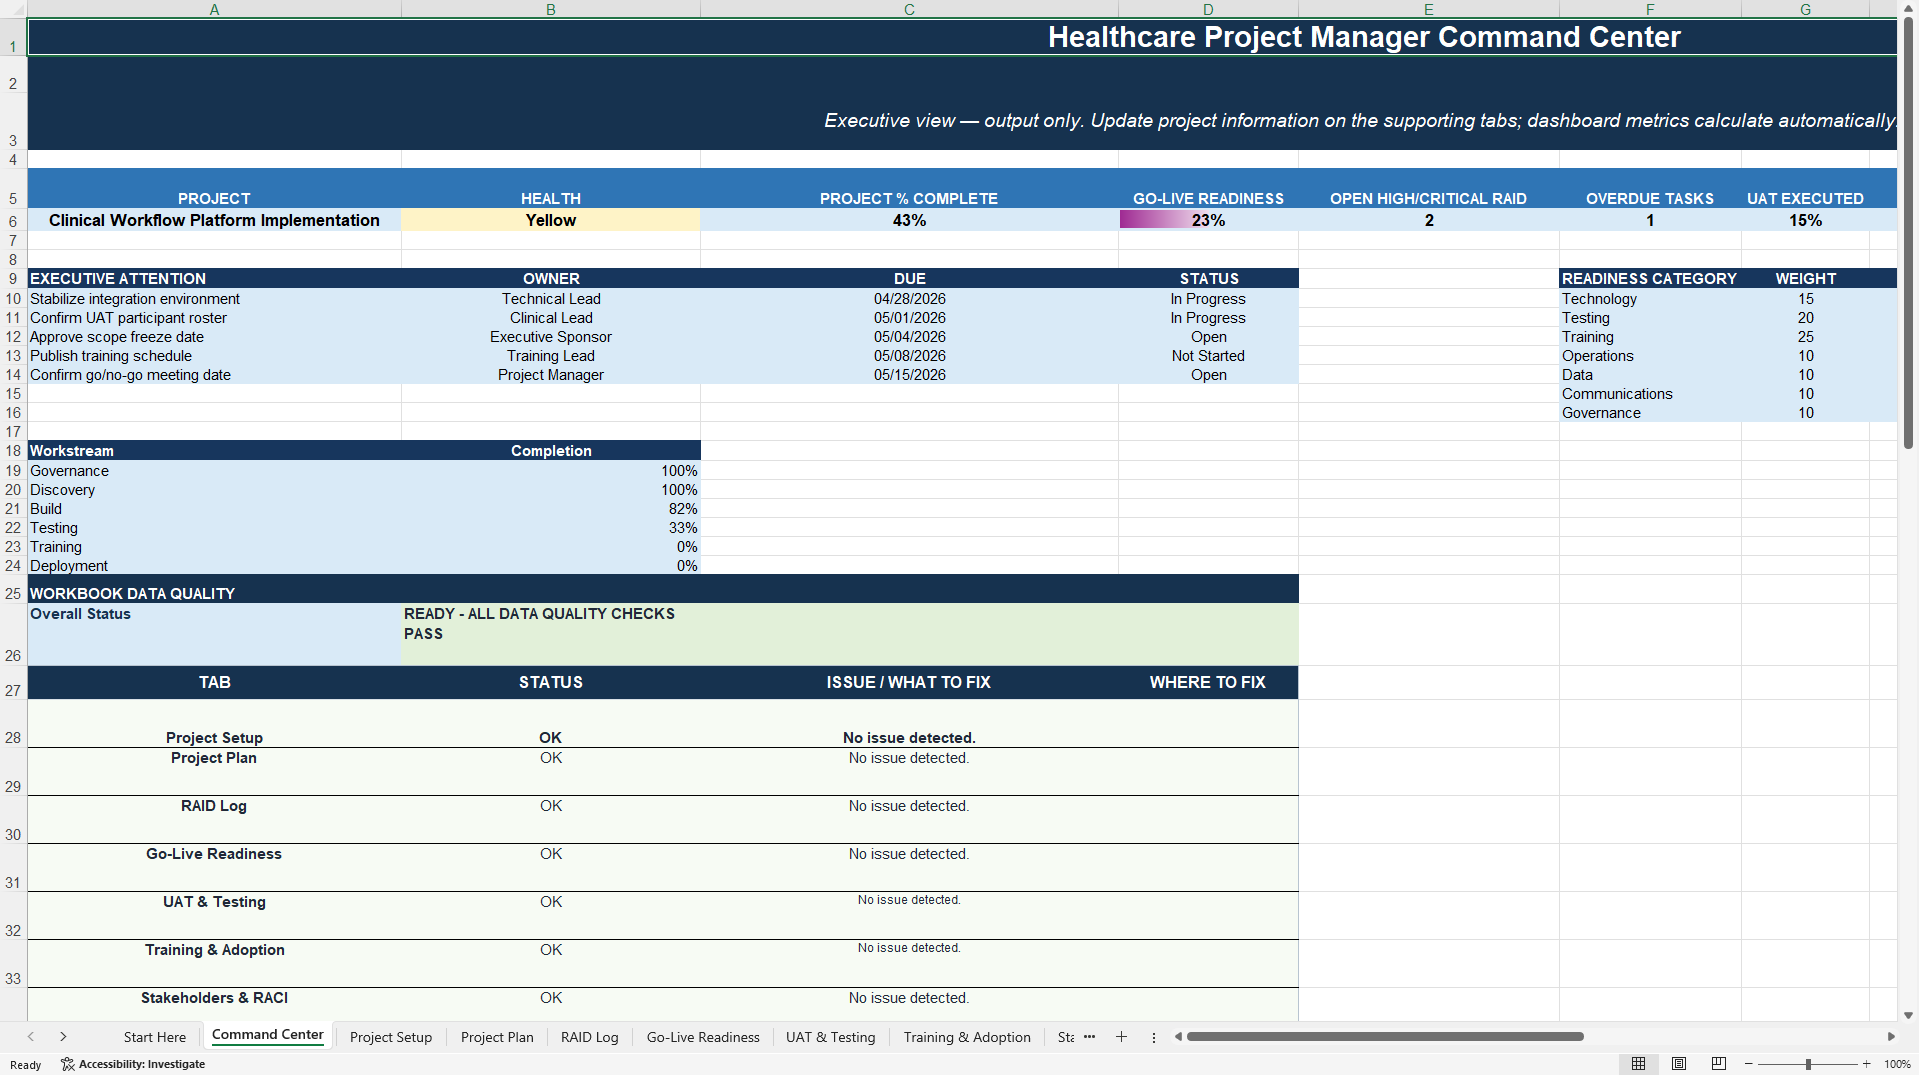The width and height of the screenshot is (1919, 1075).
Task: Select the RAID Log data quality row
Action: coord(663,819)
